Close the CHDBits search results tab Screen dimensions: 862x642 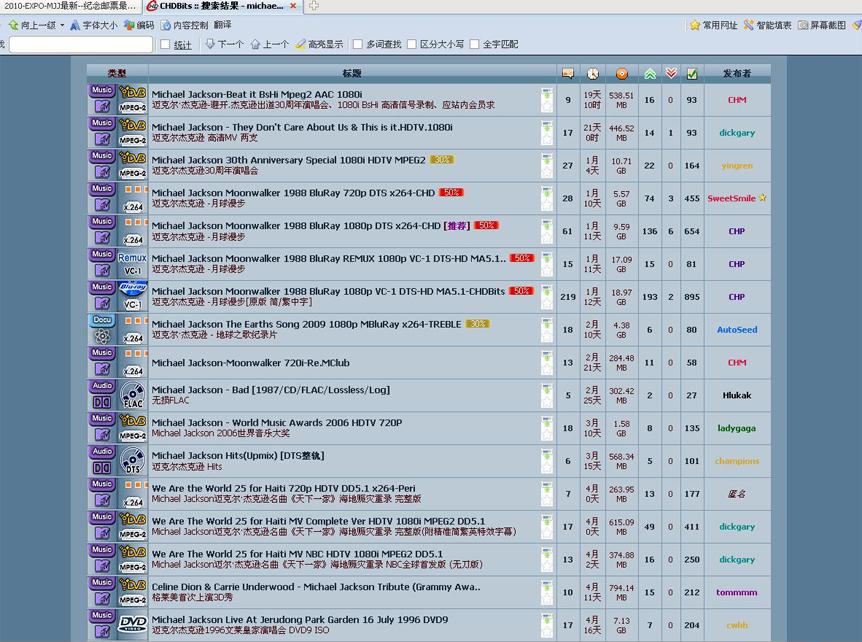tap(294, 6)
